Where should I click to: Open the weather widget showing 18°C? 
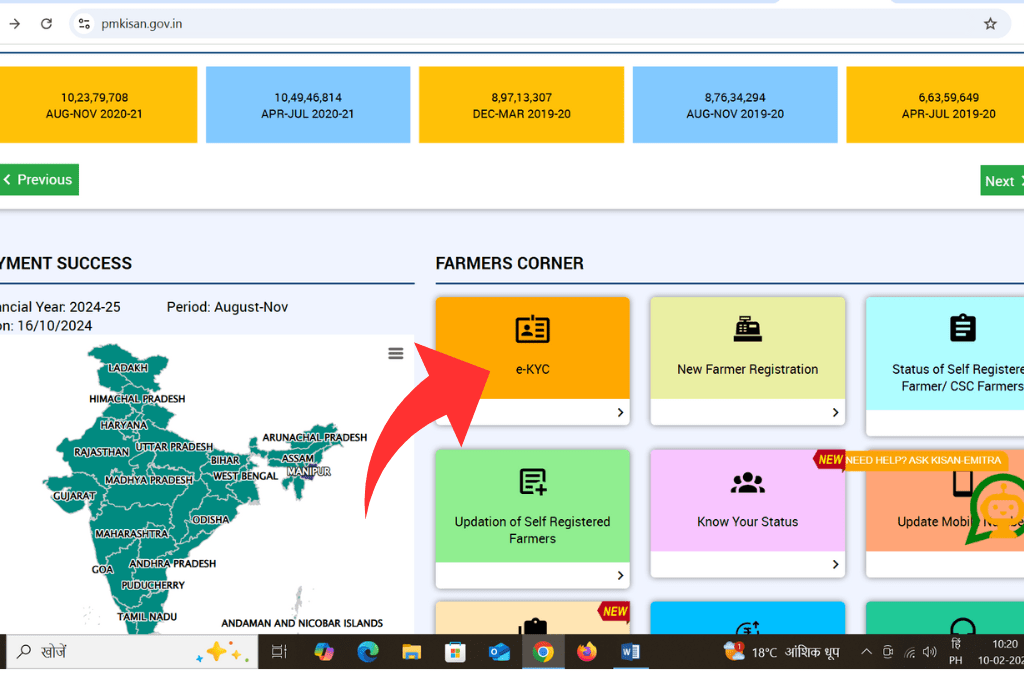click(781, 652)
